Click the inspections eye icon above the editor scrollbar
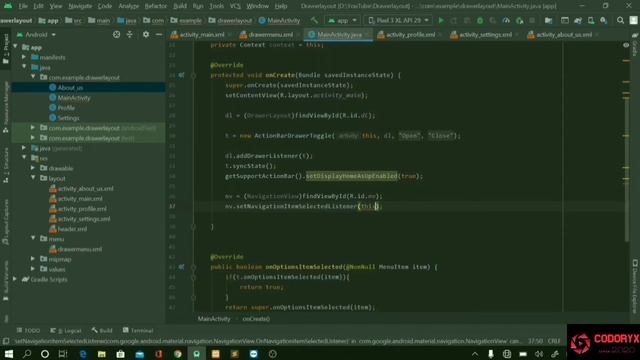Viewport: 640px width, 360px height. [x=626, y=45]
